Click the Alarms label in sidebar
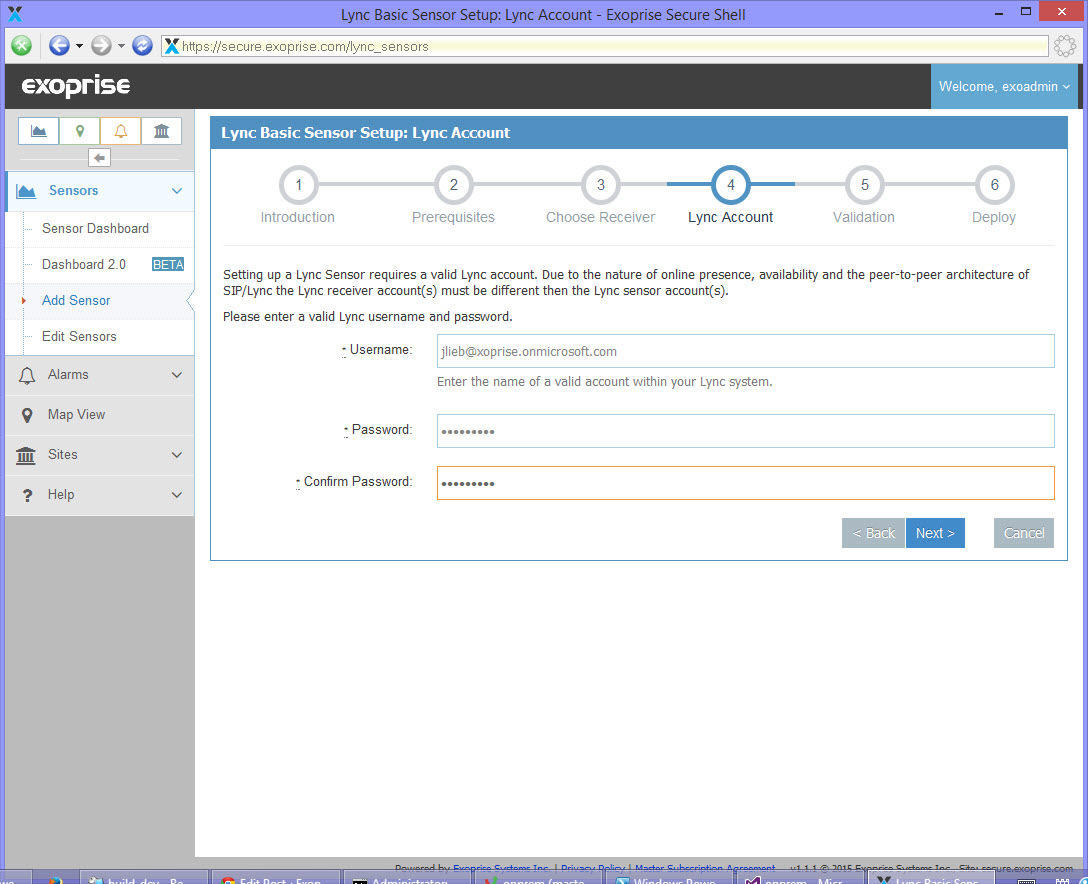 click(x=68, y=375)
